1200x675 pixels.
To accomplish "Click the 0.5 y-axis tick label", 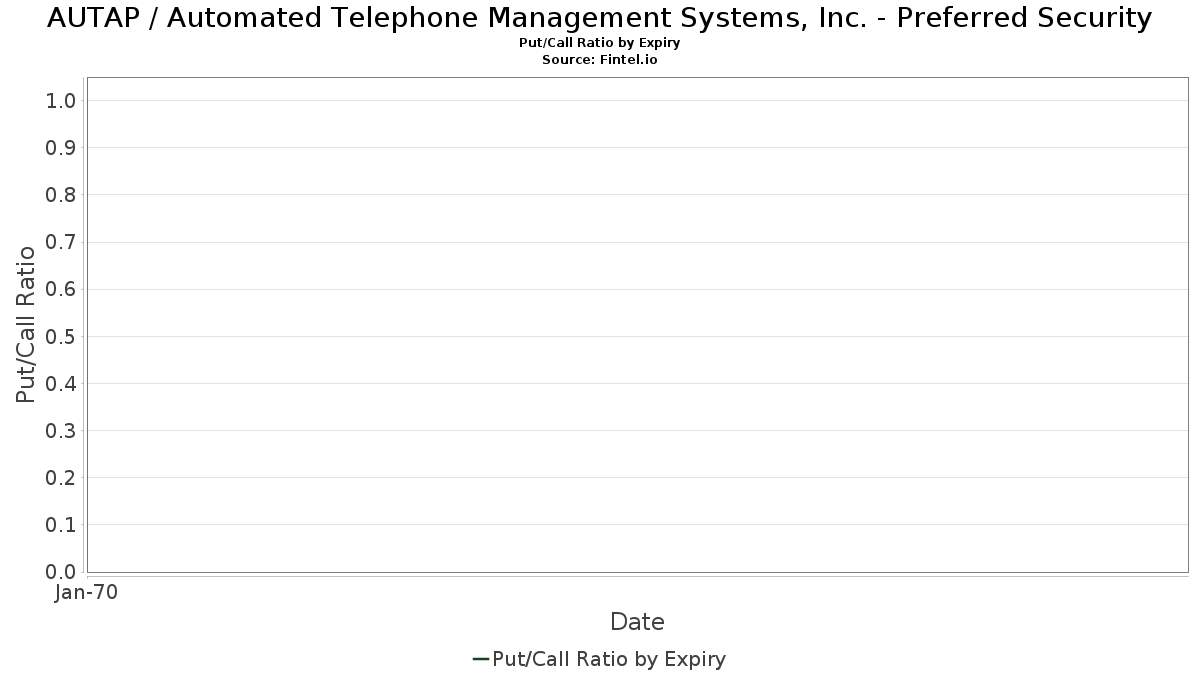I will click(x=61, y=336).
